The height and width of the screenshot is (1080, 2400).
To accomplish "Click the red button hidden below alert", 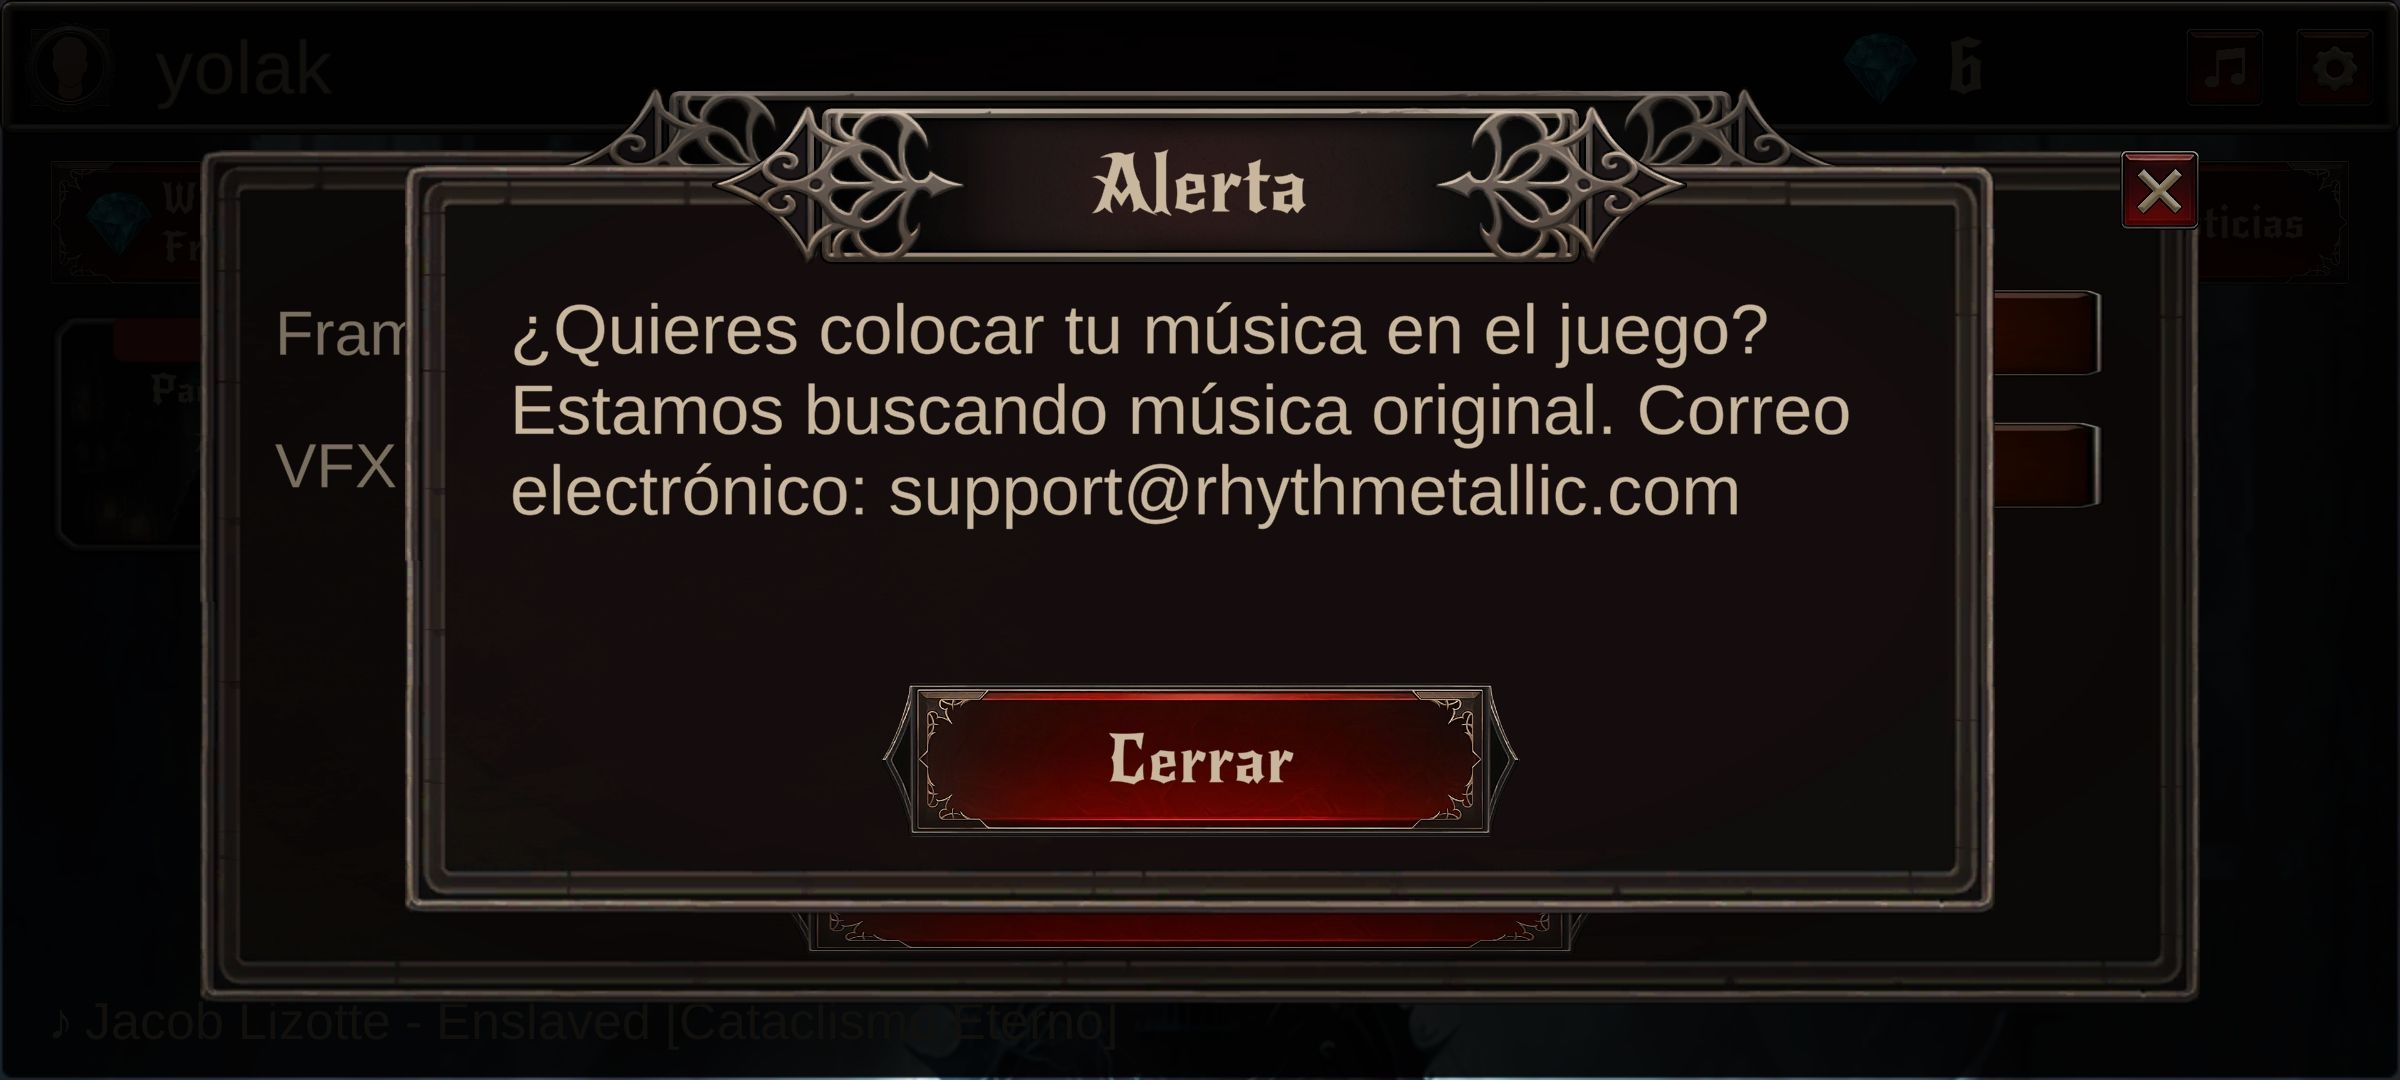I will click(1190, 929).
